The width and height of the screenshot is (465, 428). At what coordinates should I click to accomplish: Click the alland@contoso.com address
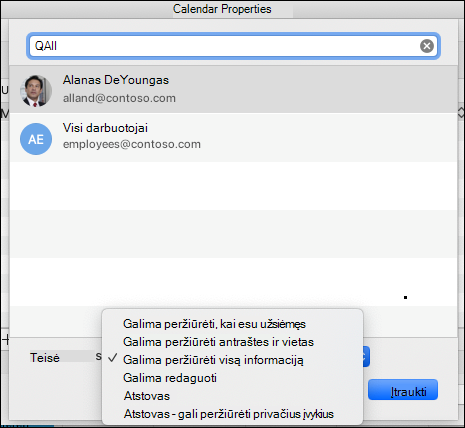coord(119,98)
